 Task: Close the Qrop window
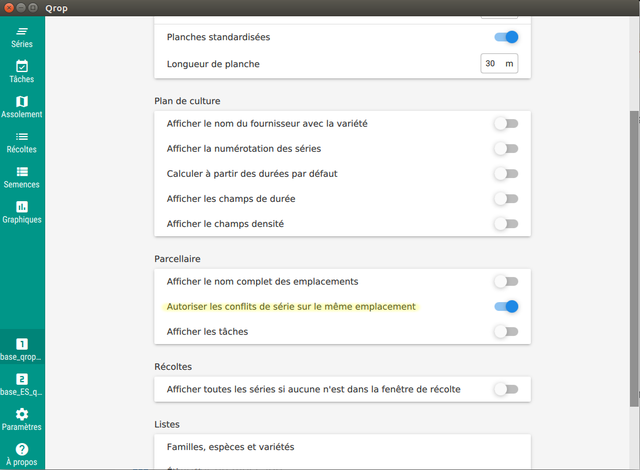click(9, 8)
